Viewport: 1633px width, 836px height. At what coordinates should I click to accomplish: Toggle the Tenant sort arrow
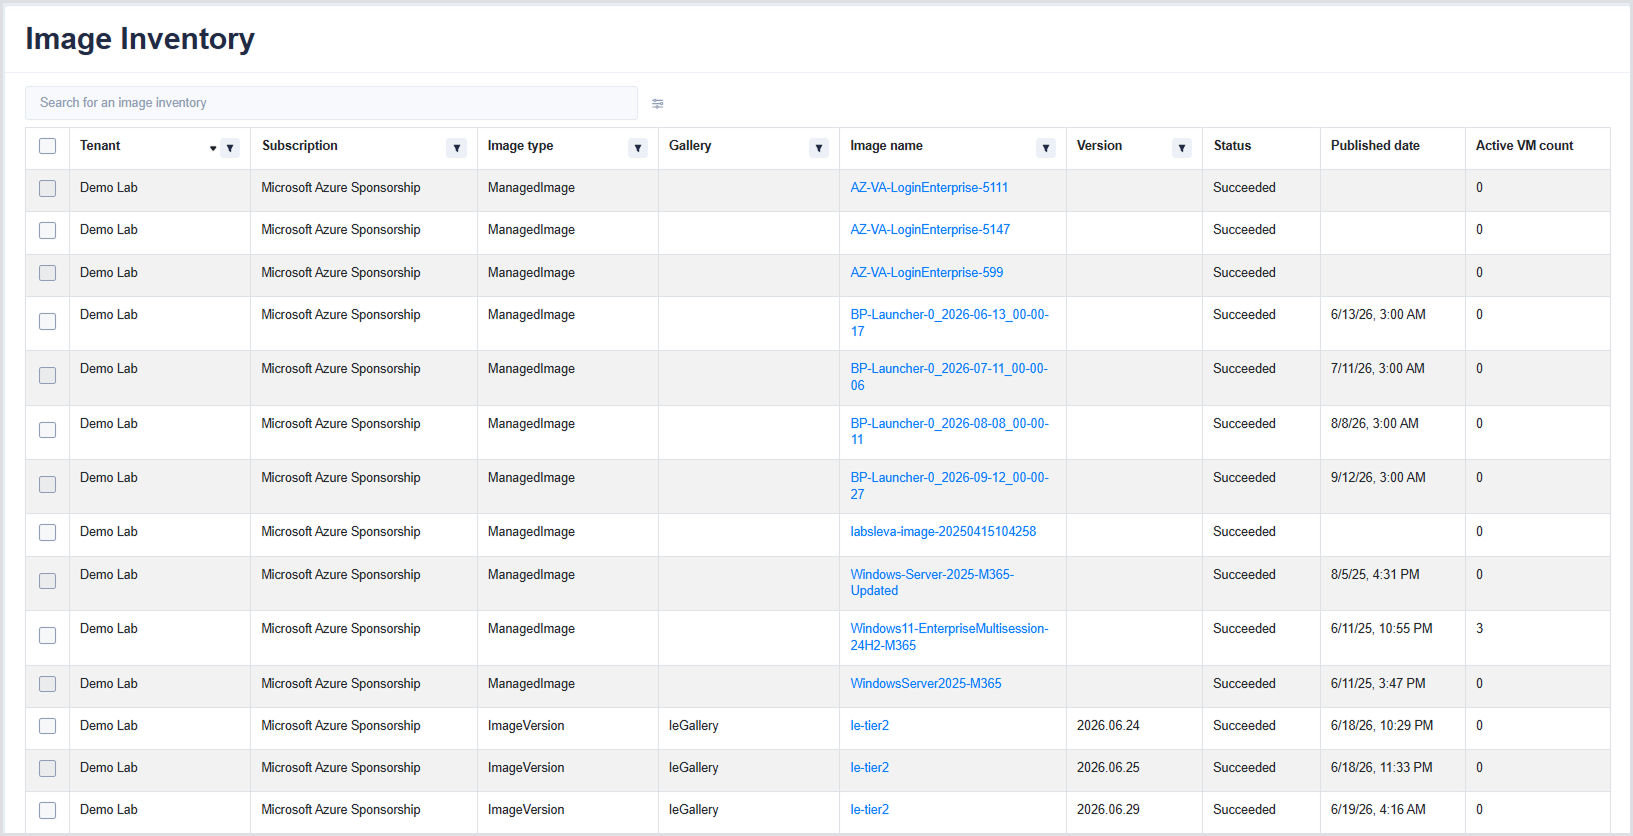(x=213, y=148)
